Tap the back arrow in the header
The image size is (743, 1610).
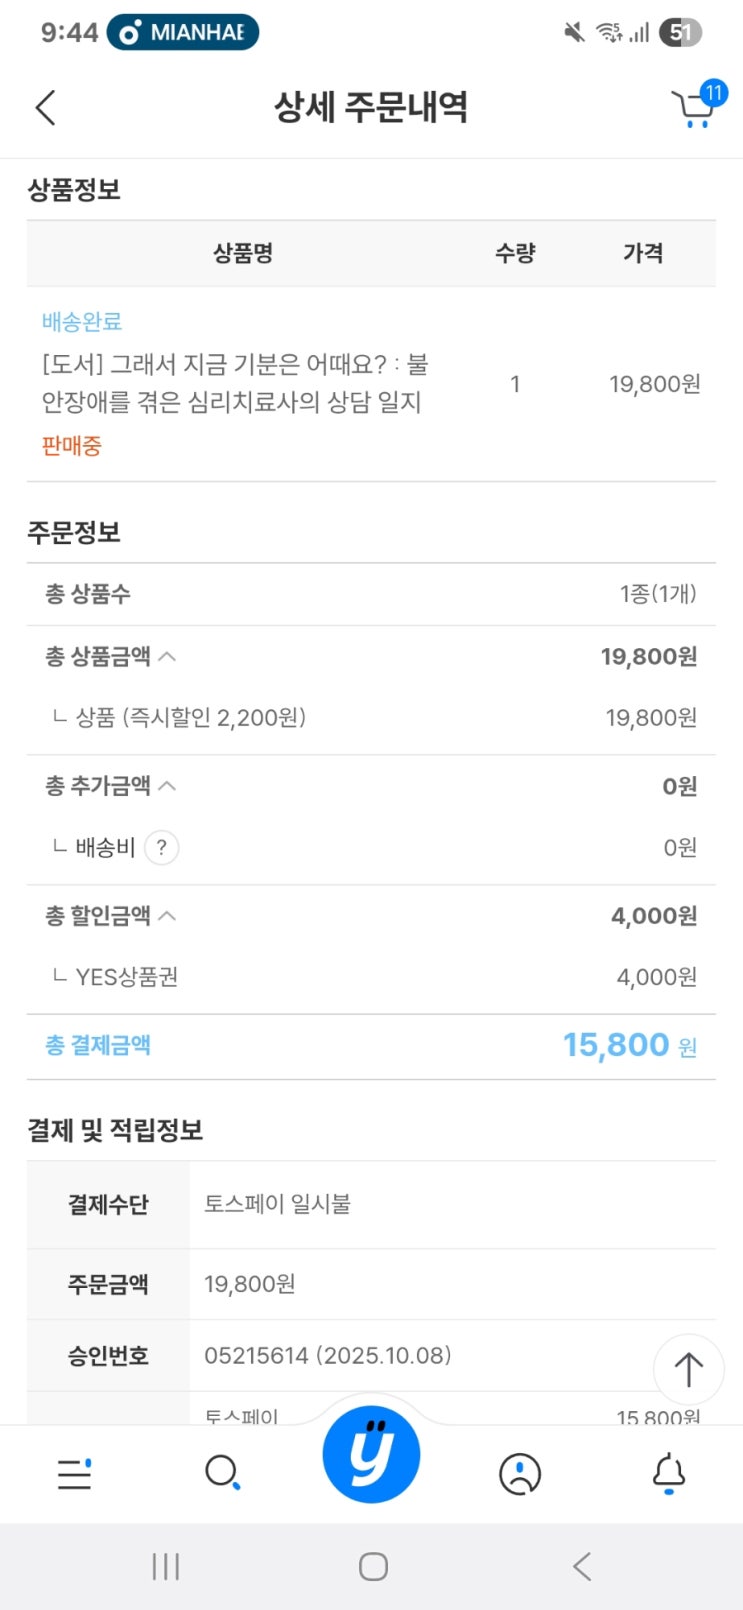coord(46,108)
